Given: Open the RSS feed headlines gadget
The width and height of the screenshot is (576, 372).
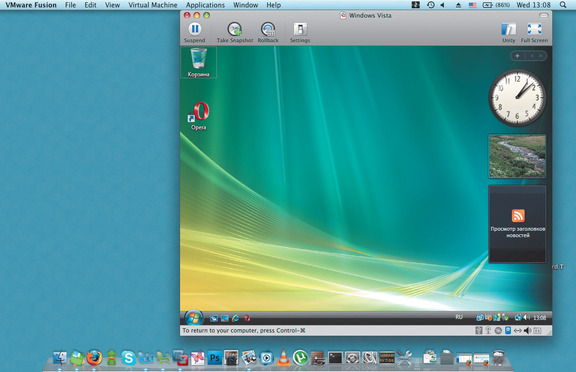Looking at the screenshot, I should coord(517,224).
